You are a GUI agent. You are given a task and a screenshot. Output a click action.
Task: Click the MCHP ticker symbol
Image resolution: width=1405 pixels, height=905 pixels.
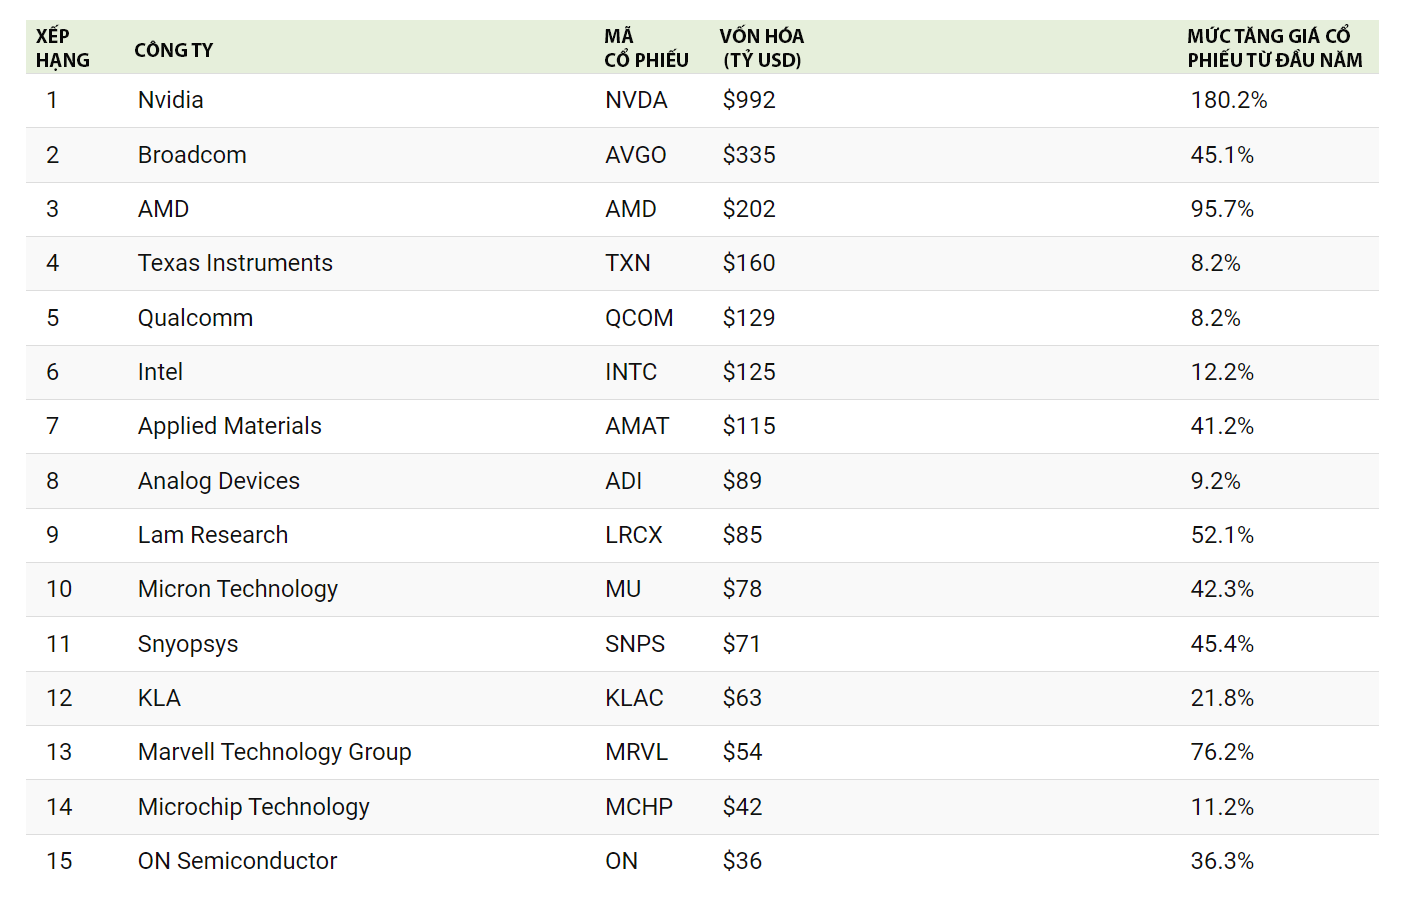(x=638, y=807)
